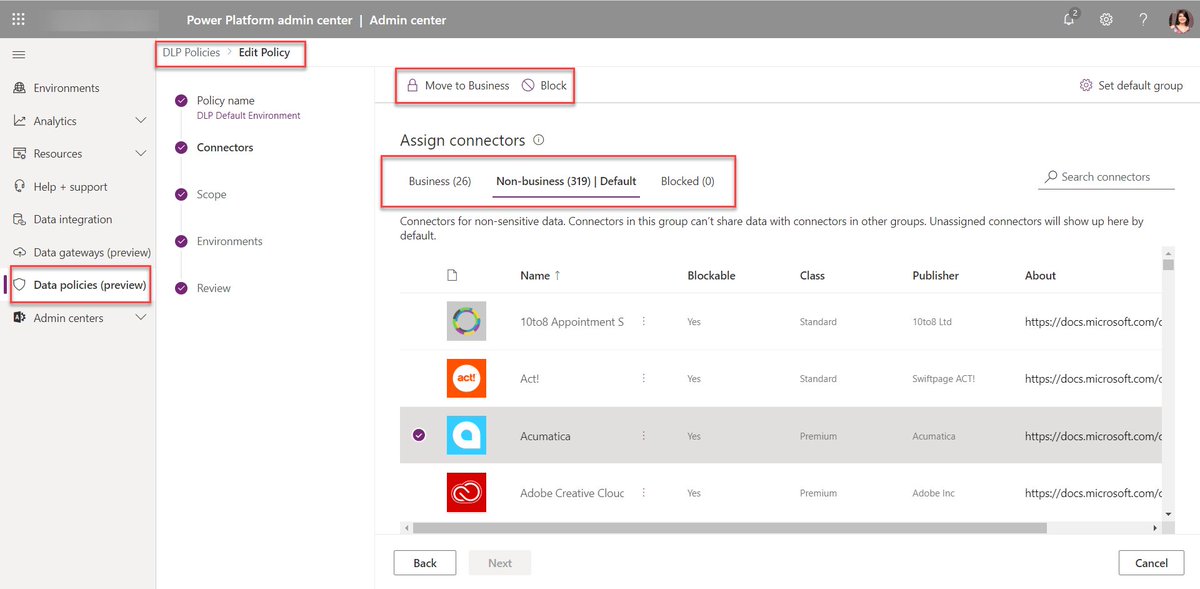The height and width of the screenshot is (589, 1200).
Task: Go to the Environments step
Action: (x=229, y=242)
